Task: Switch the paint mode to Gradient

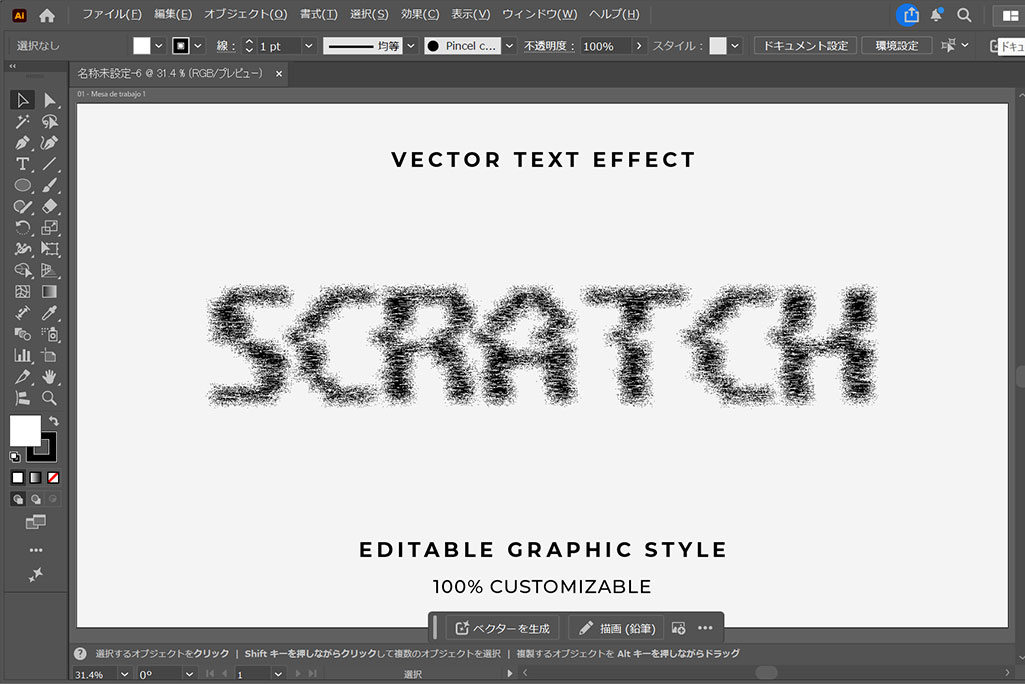Action: coord(35,478)
